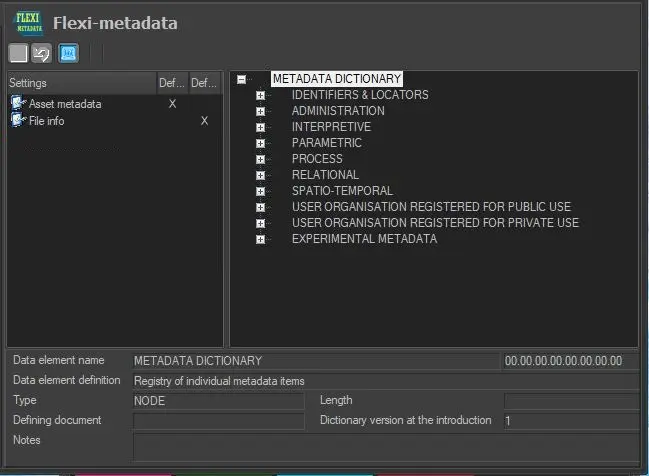Click the File info row icon
Screen dimensions: 649x476
point(18,121)
